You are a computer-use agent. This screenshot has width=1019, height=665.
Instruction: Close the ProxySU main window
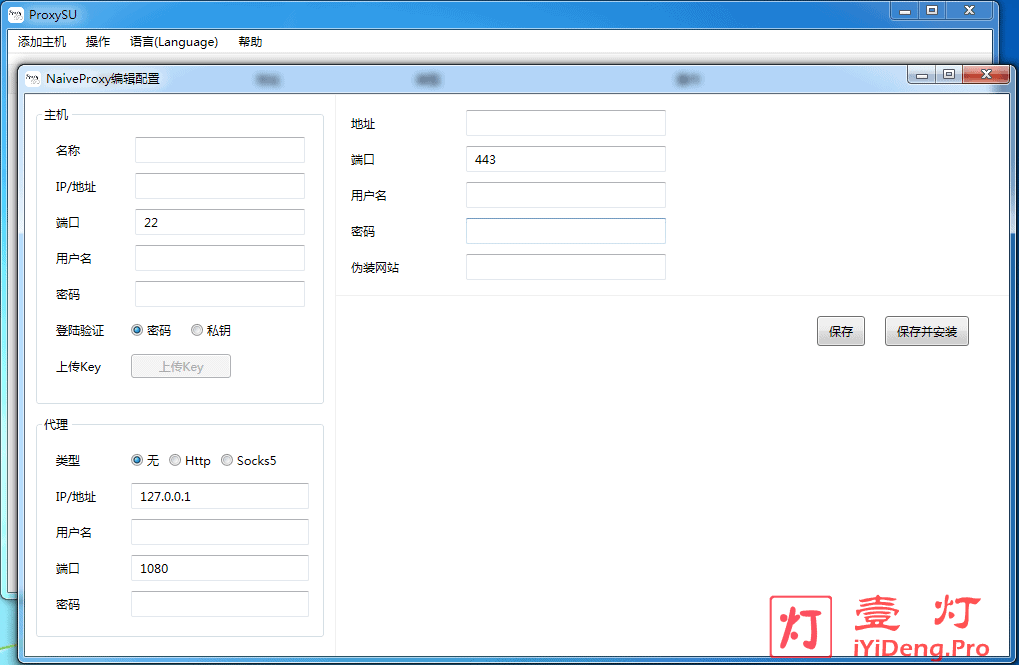[970, 10]
